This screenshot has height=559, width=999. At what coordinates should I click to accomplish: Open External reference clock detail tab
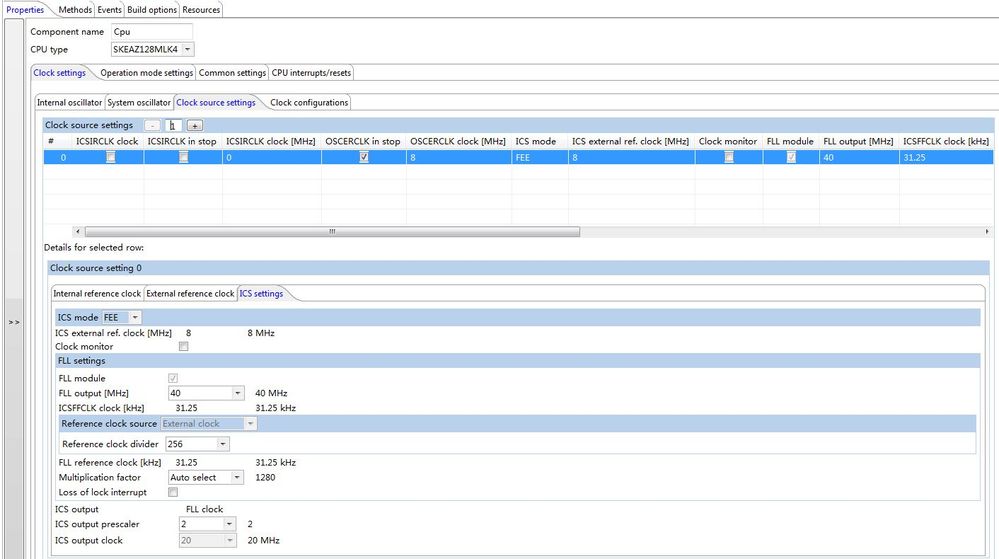tap(190, 294)
